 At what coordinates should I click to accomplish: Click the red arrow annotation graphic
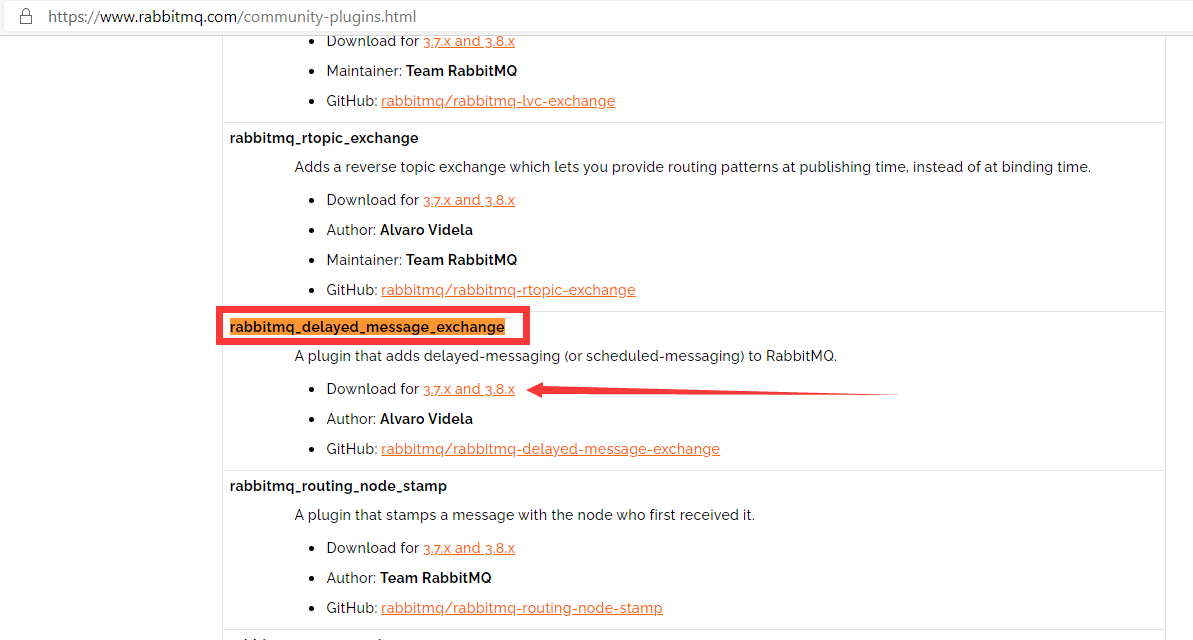pos(700,392)
